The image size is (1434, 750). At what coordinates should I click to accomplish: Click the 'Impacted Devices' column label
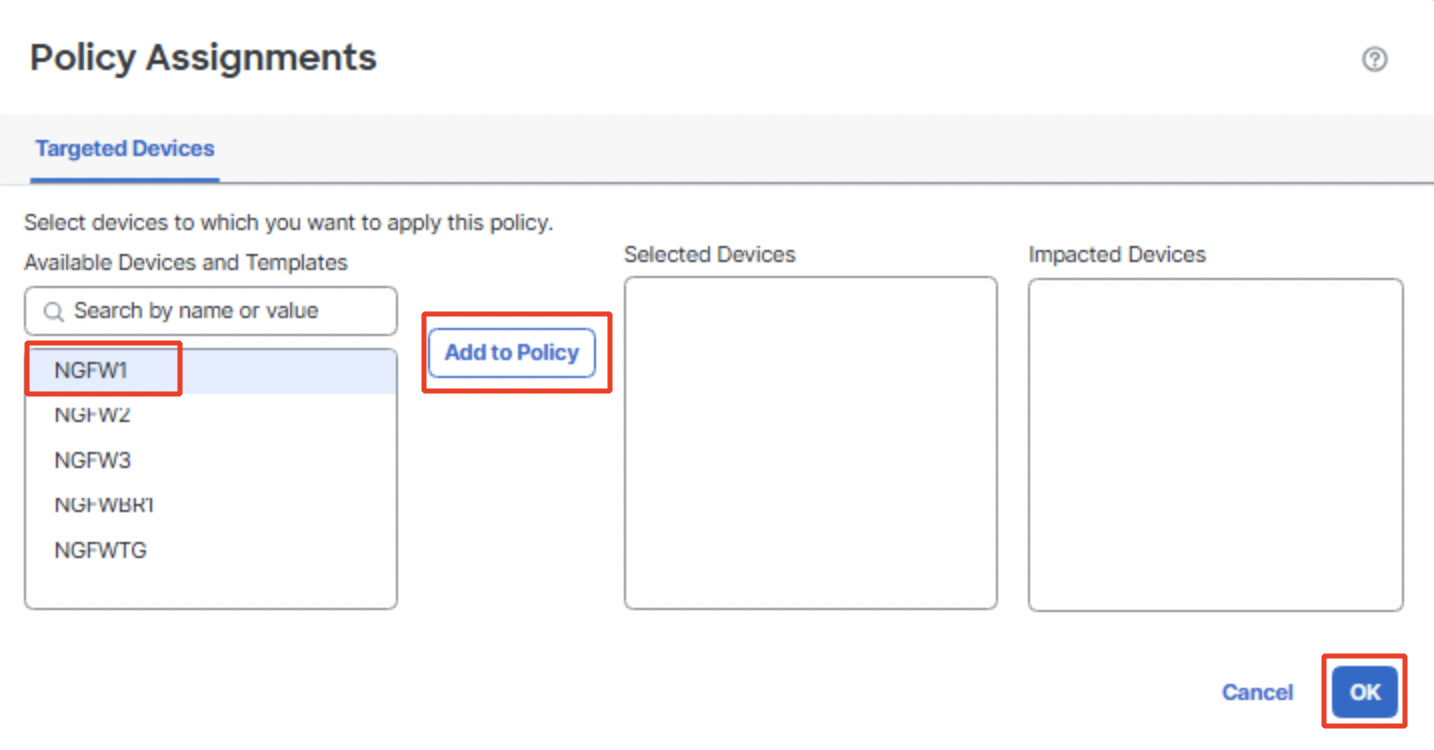click(1116, 255)
